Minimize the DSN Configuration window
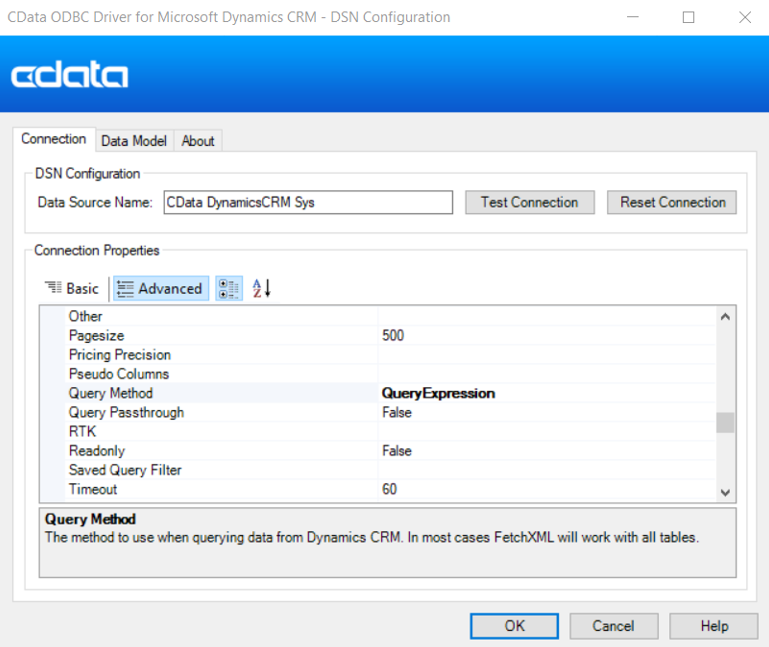This screenshot has height=647, width=769. (633, 17)
